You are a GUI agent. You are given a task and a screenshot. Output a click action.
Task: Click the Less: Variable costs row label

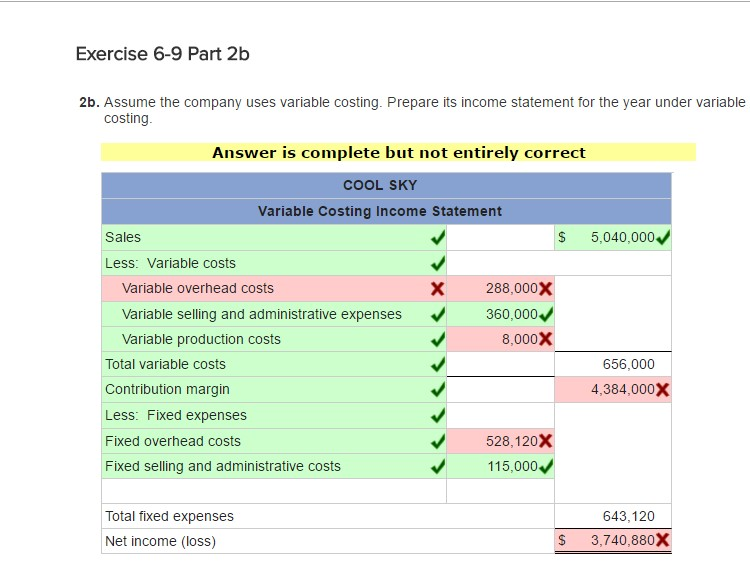pyautogui.click(x=170, y=263)
